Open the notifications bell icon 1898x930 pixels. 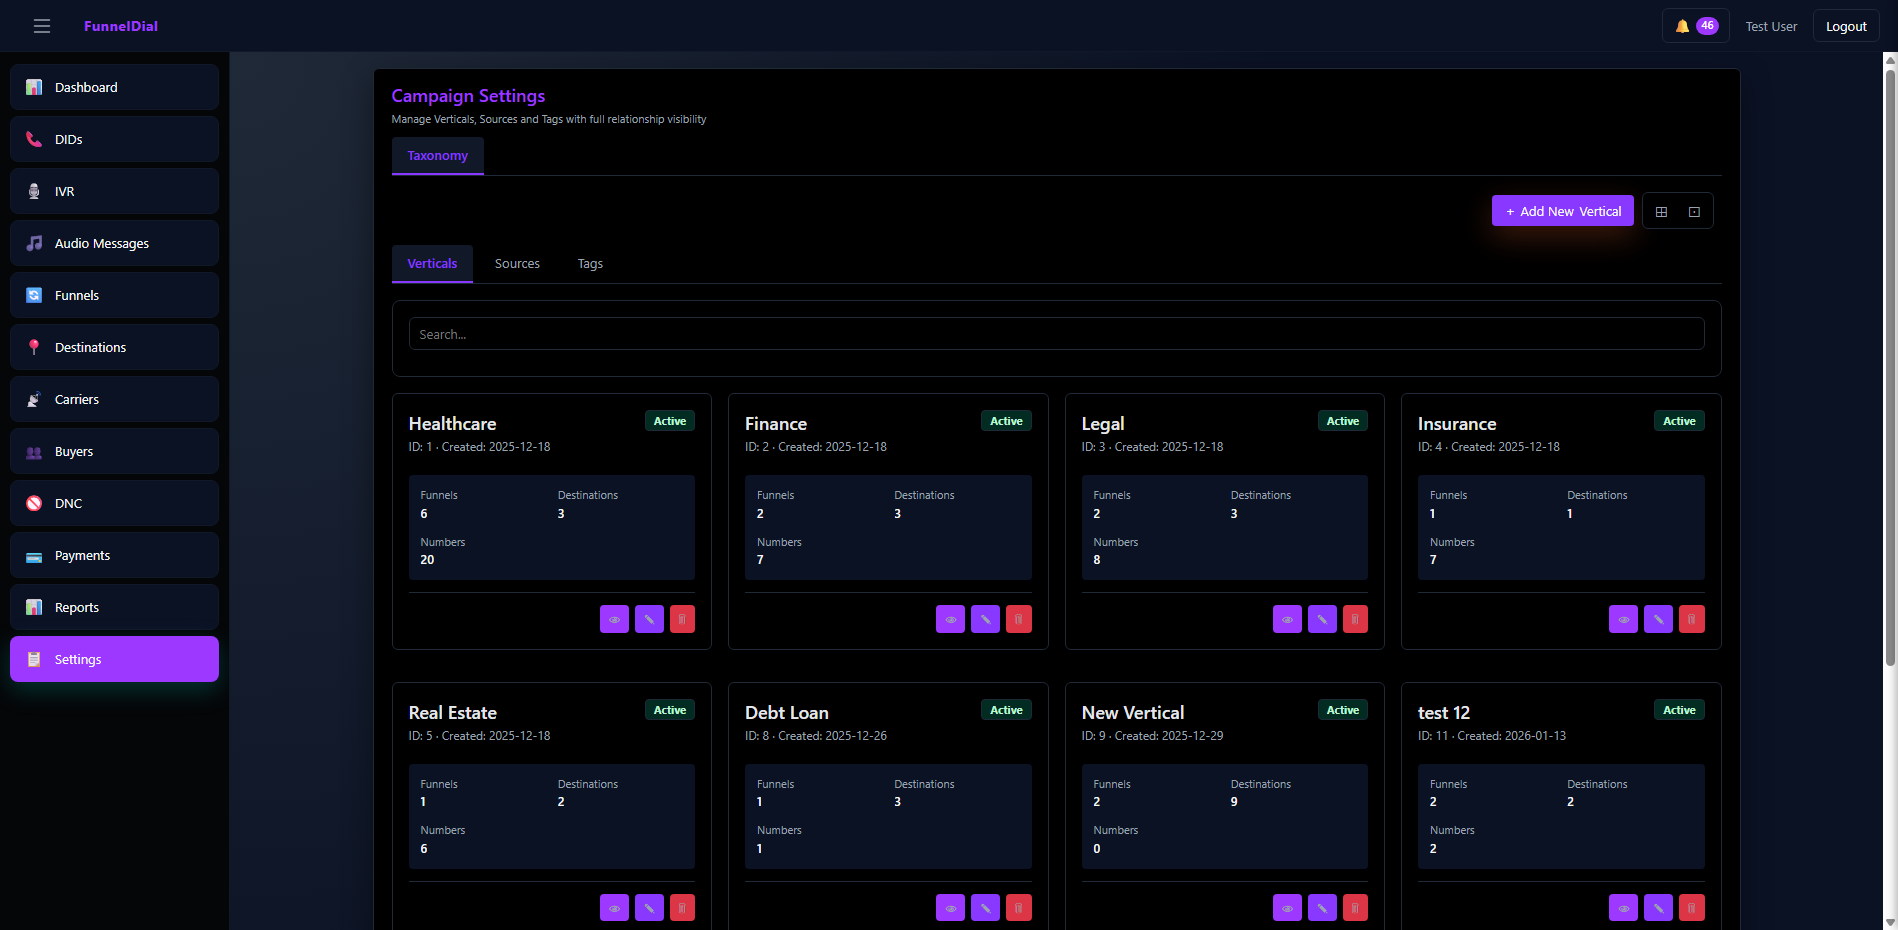point(1682,27)
